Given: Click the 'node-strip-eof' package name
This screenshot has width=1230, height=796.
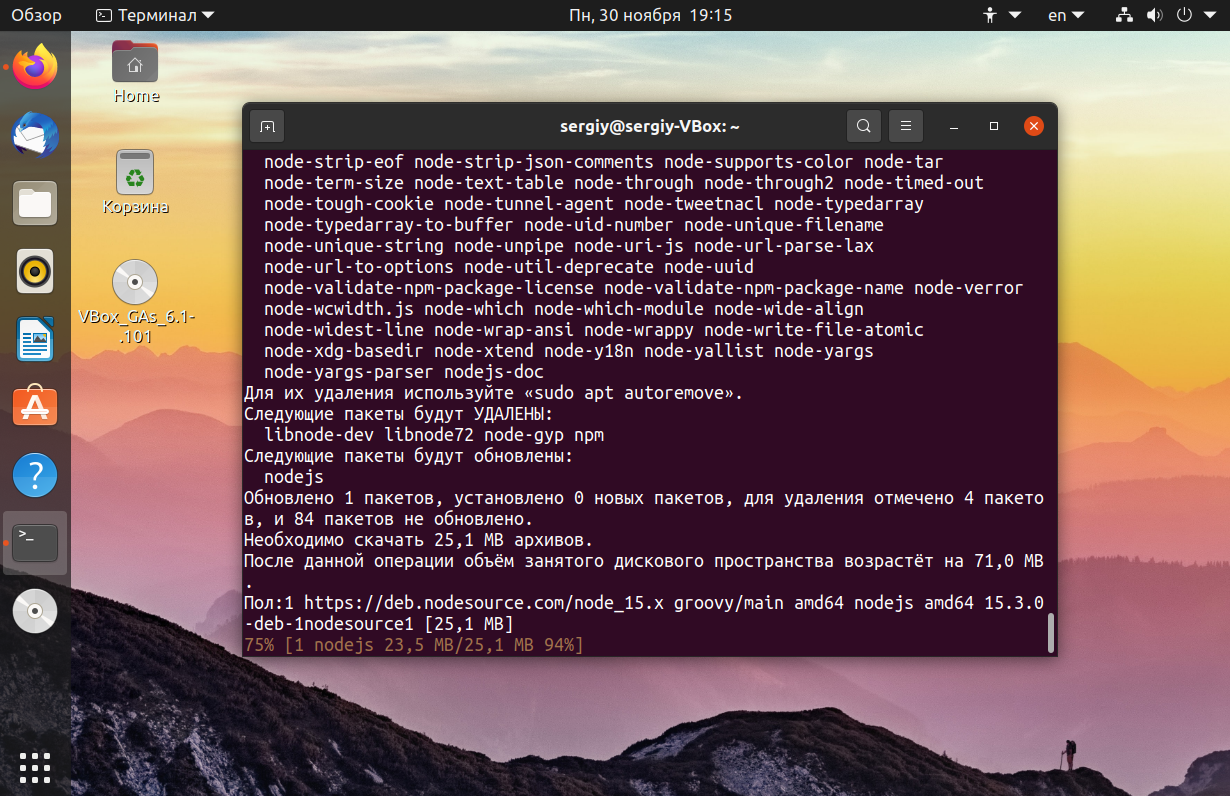Looking at the screenshot, I should tap(334, 161).
